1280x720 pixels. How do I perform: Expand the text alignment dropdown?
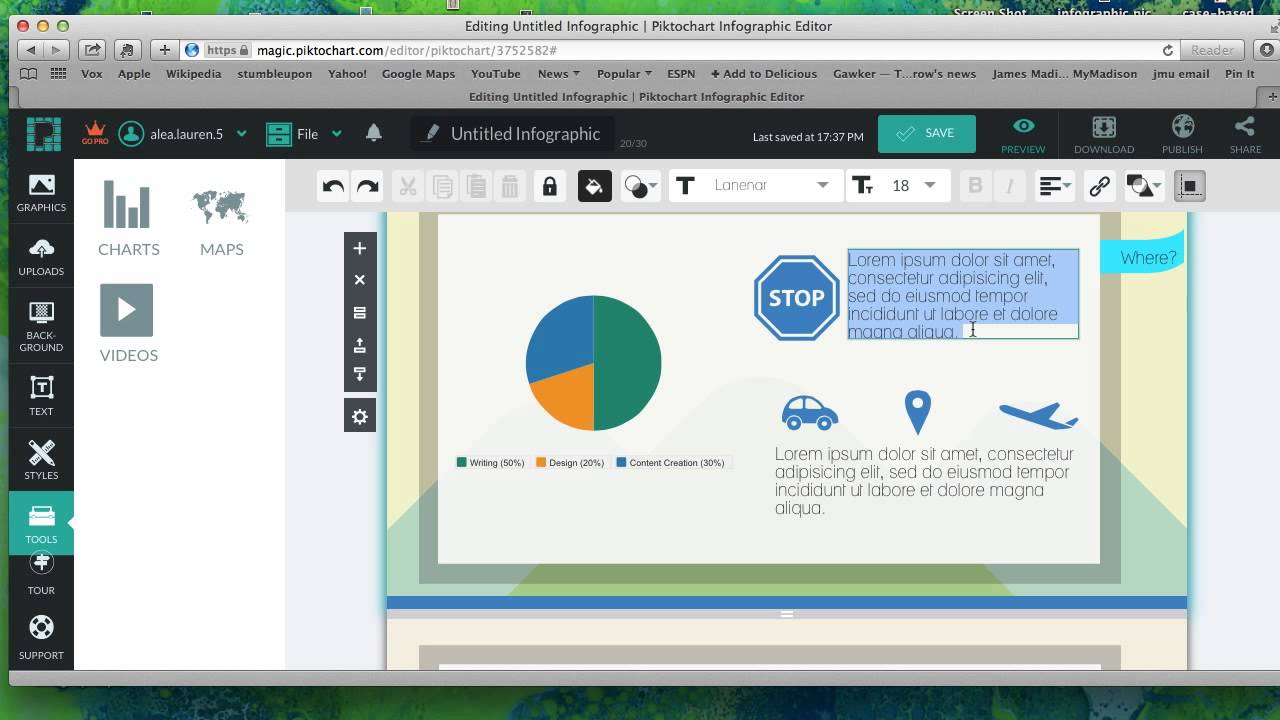coord(1054,186)
